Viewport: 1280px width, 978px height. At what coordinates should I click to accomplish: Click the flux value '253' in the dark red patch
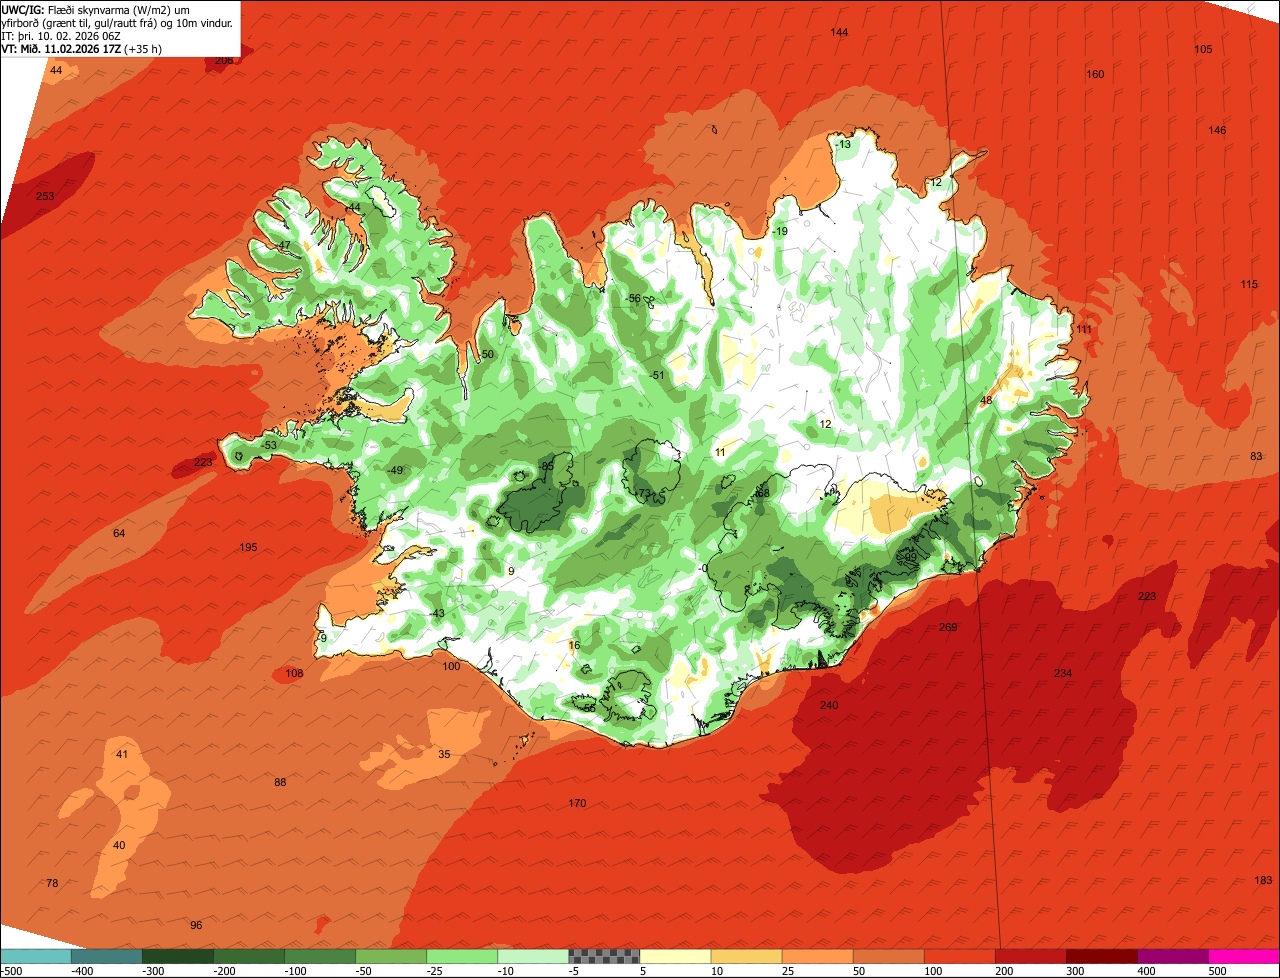point(45,196)
